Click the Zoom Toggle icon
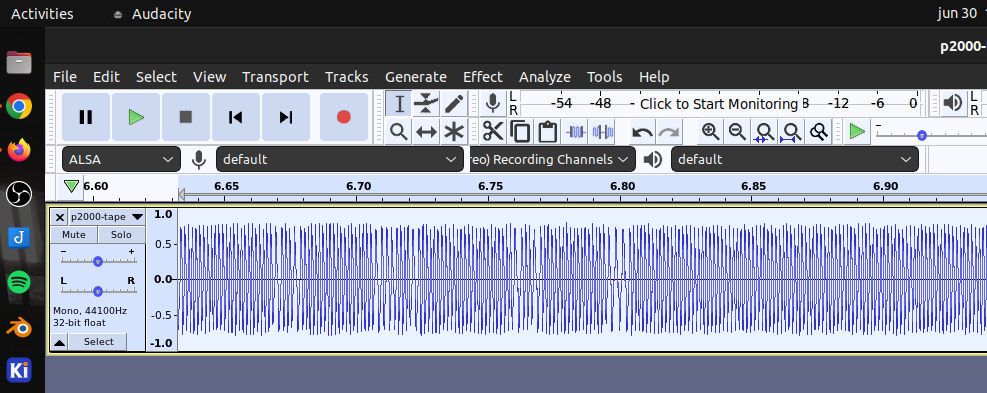 (818, 132)
